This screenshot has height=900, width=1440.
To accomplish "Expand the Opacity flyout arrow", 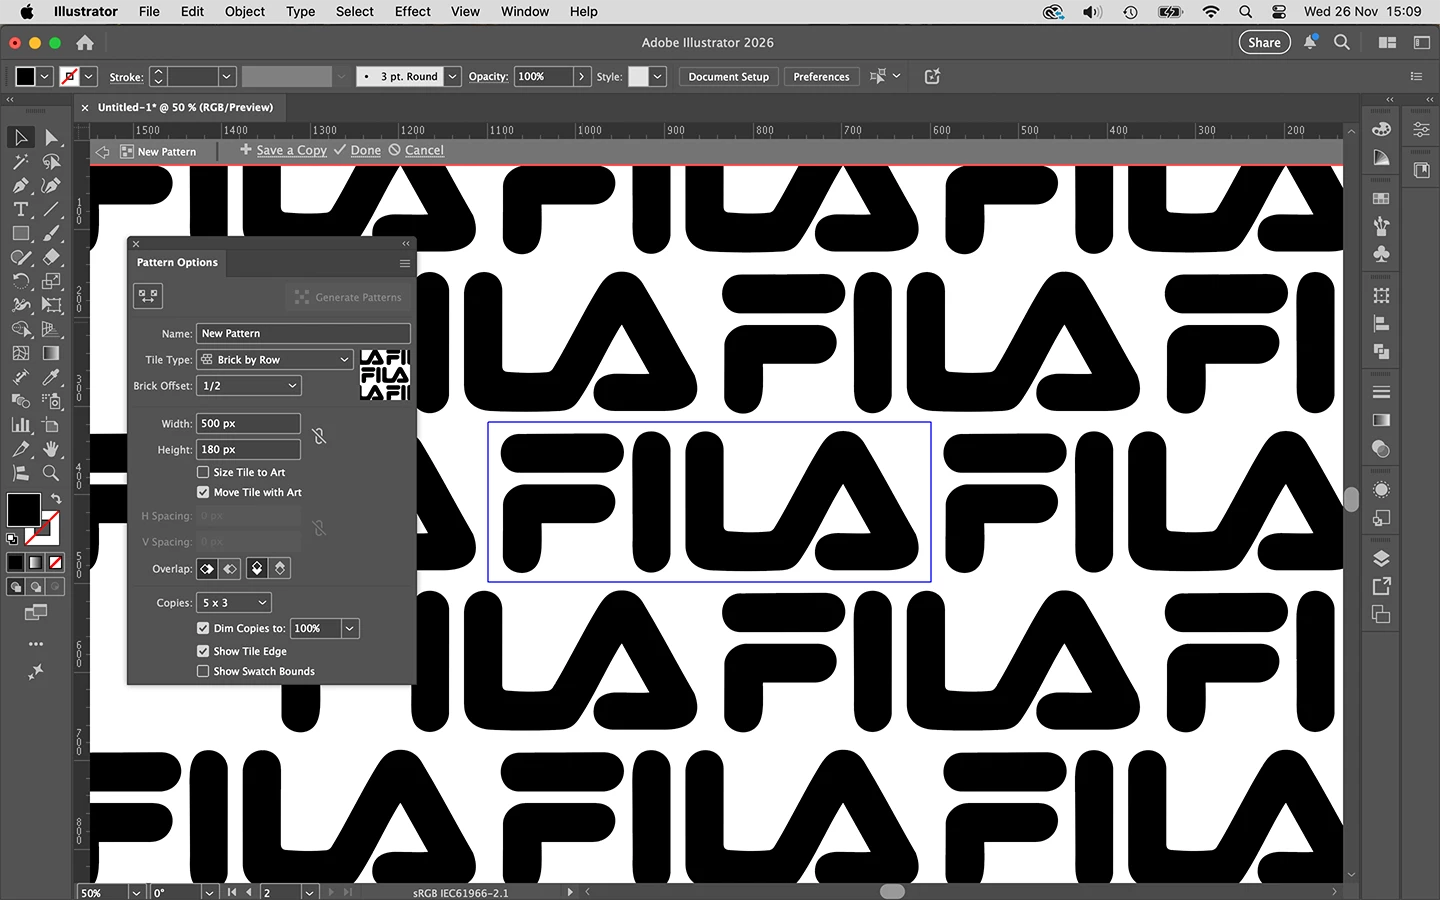I will click(581, 76).
